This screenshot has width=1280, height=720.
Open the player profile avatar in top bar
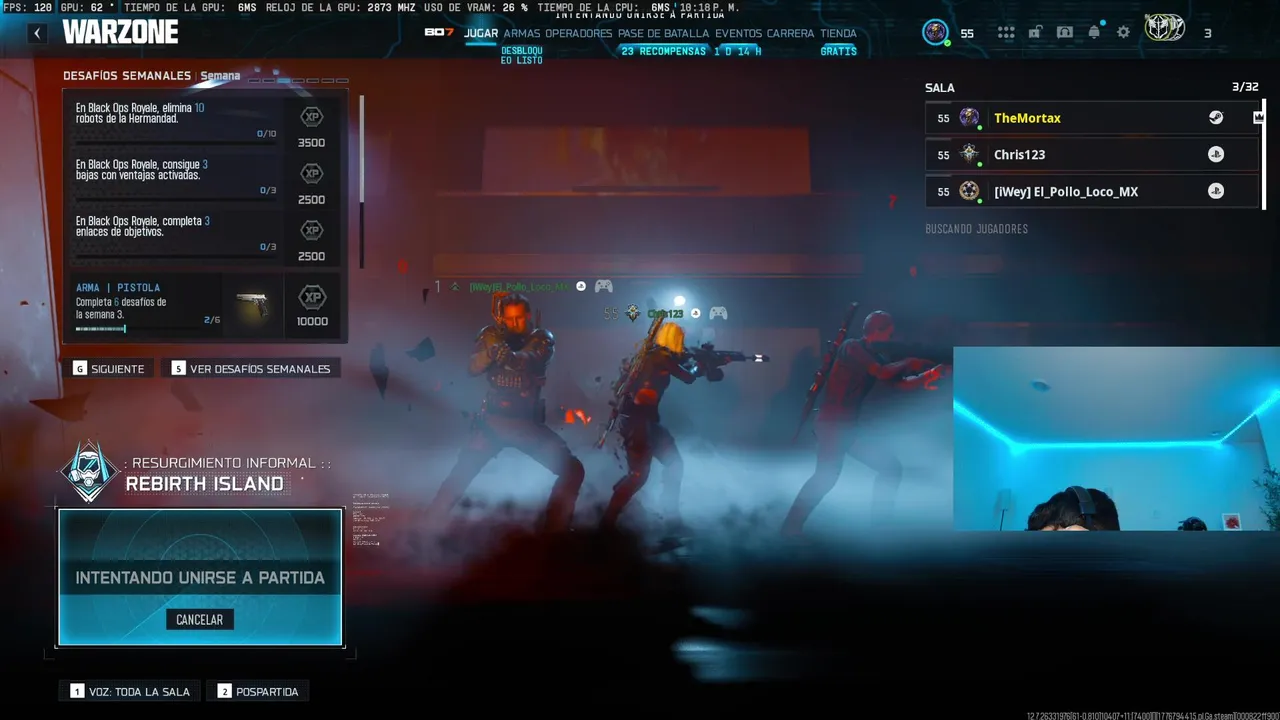pos(935,32)
